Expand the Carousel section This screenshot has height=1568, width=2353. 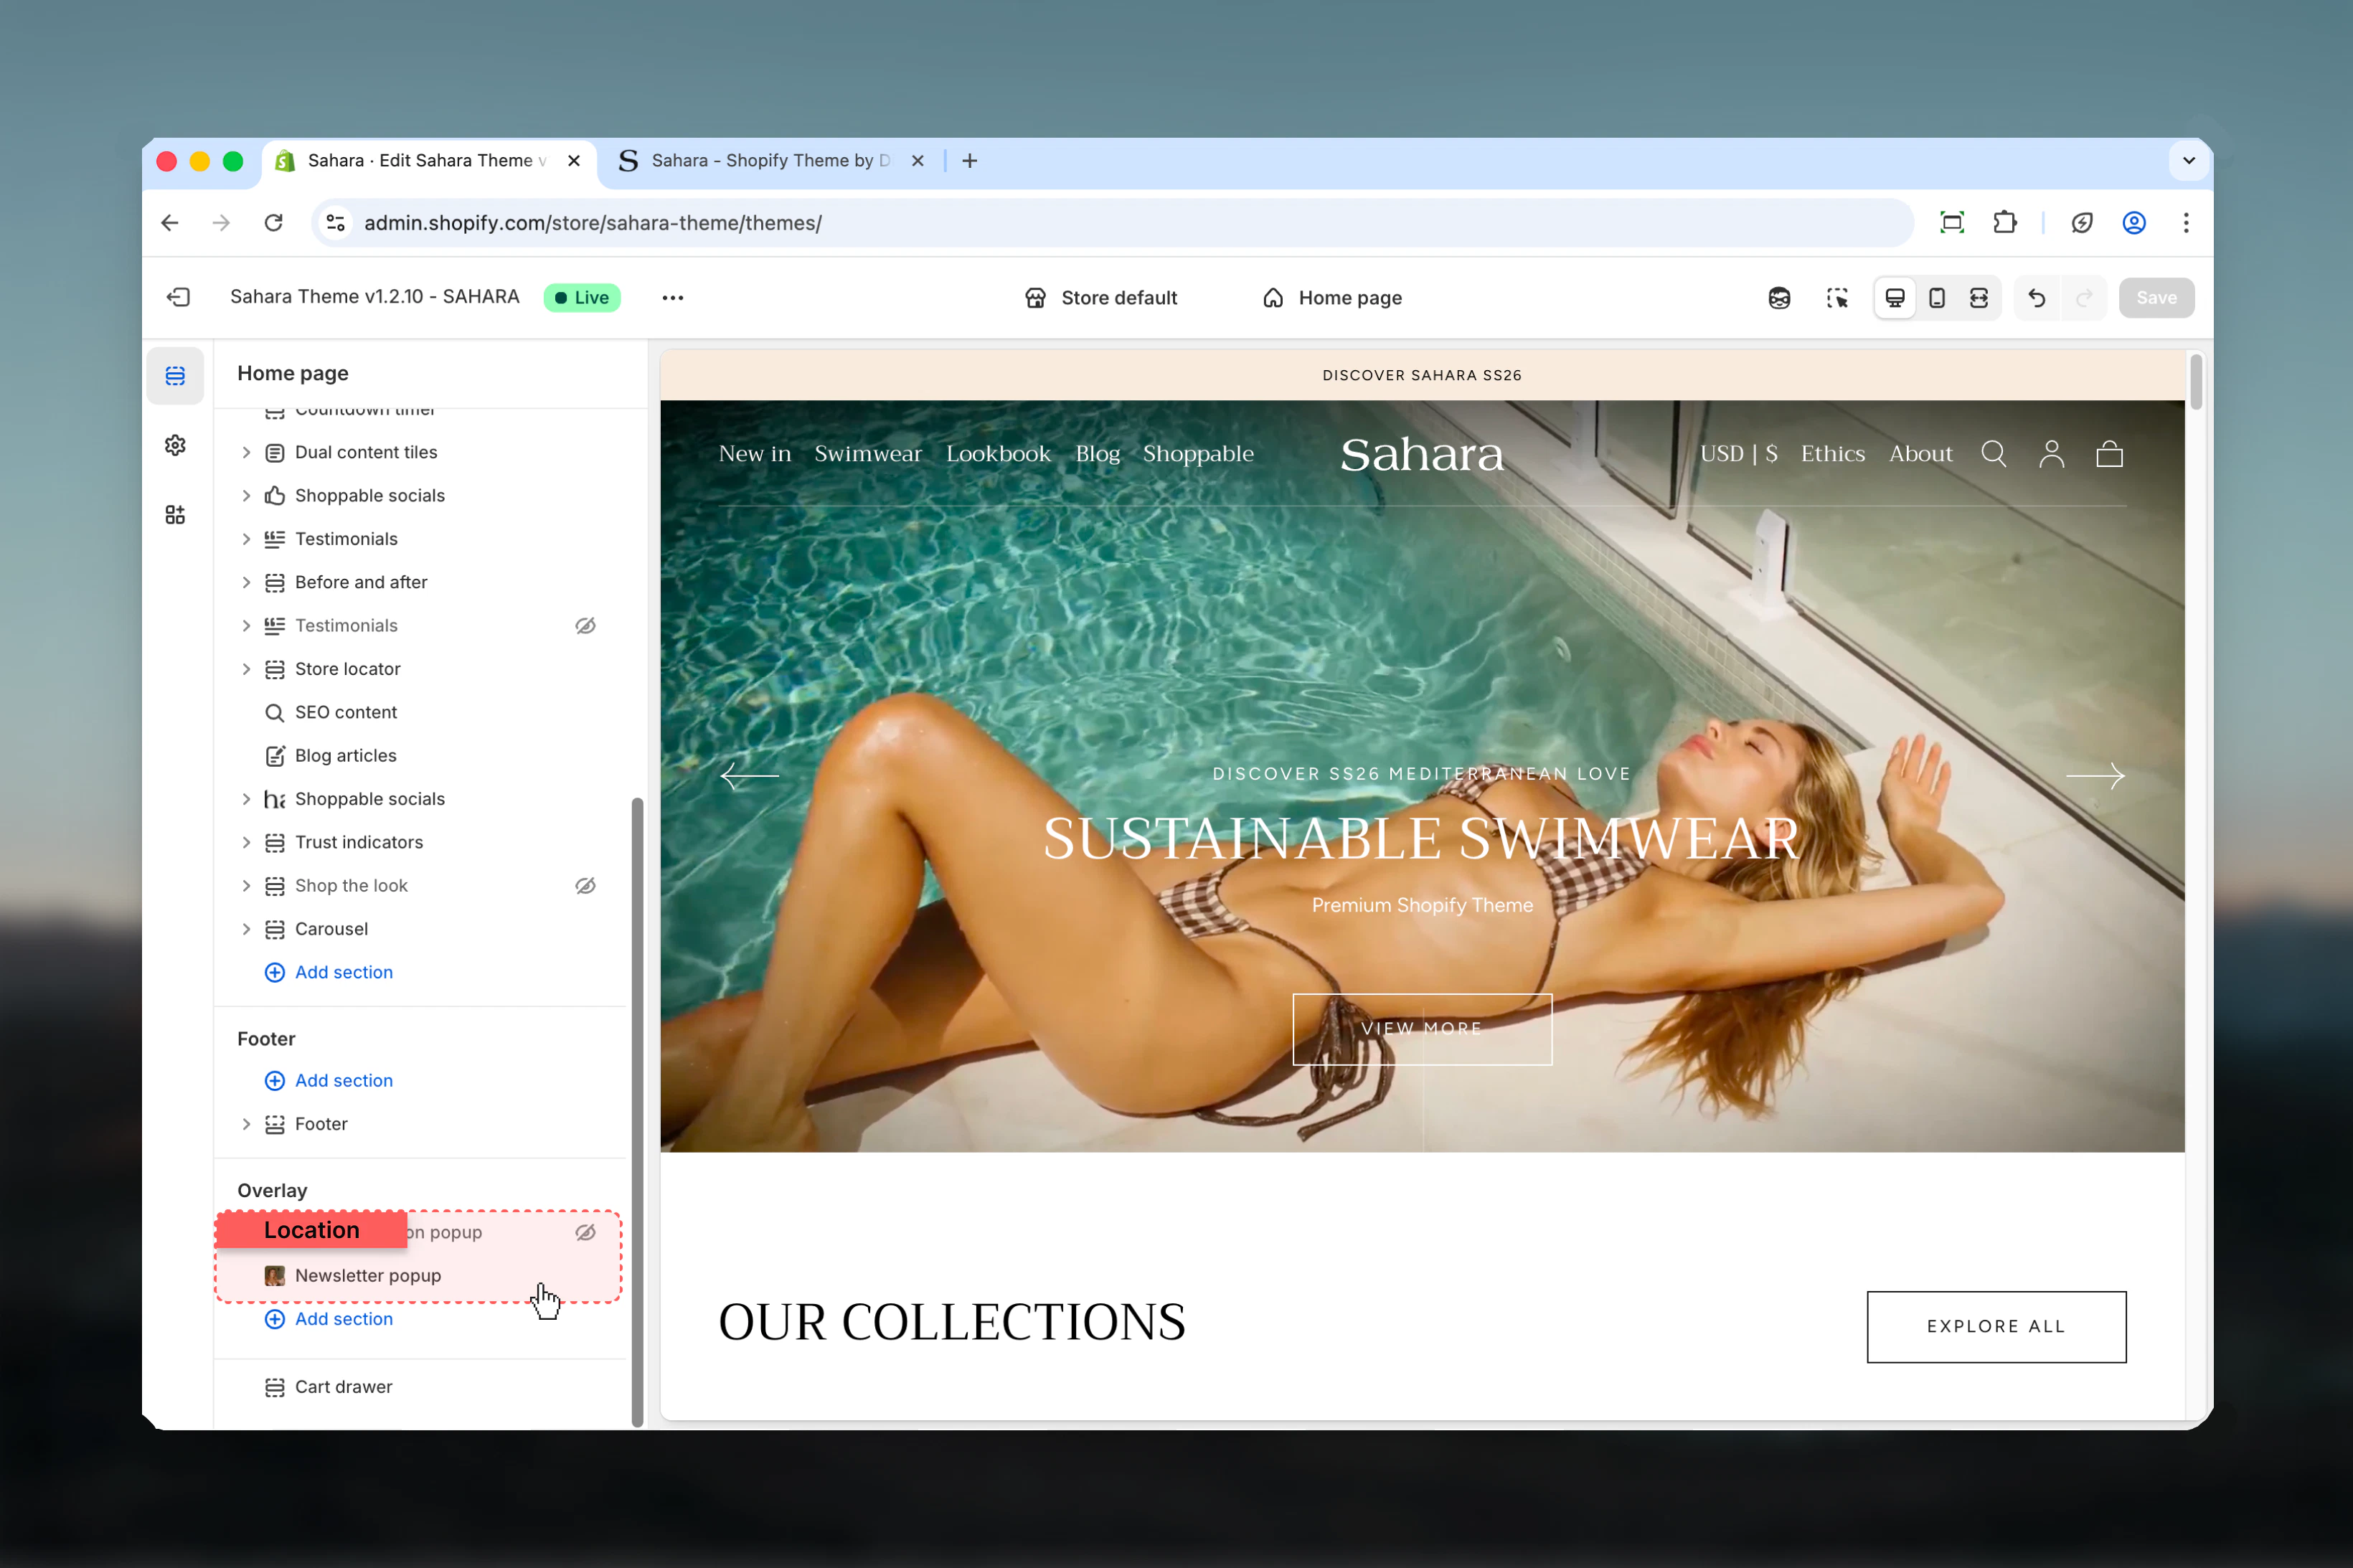246,929
